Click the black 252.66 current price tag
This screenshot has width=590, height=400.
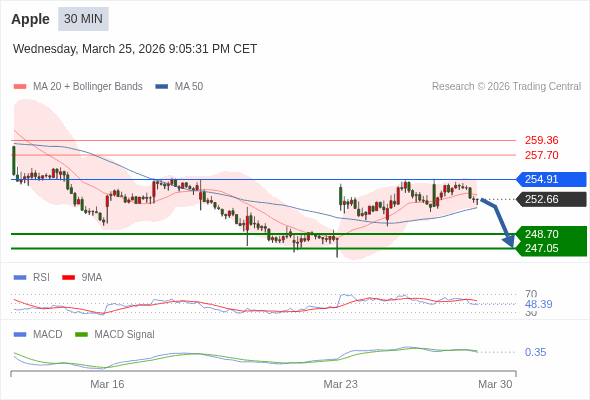(551, 199)
